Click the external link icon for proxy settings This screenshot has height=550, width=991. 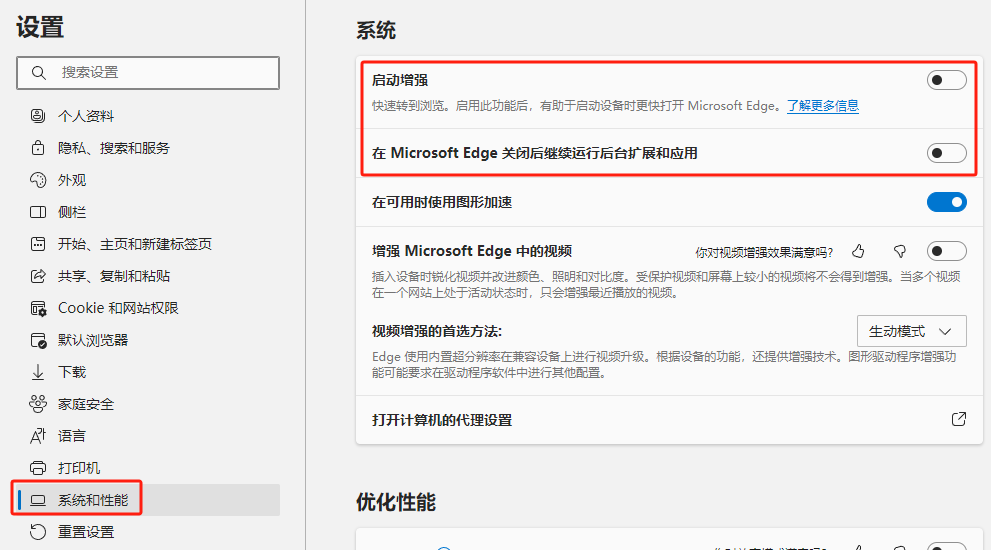[x=958, y=419]
